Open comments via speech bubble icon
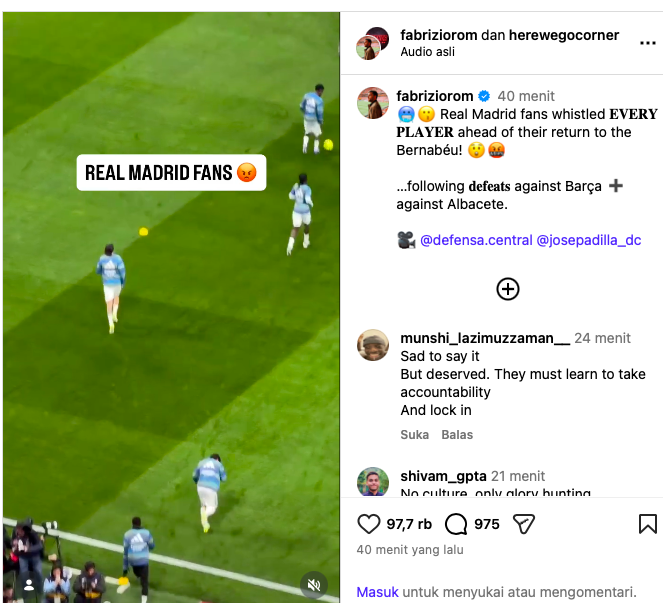The height and width of the screenshot is (603, 663). (456, 524)
